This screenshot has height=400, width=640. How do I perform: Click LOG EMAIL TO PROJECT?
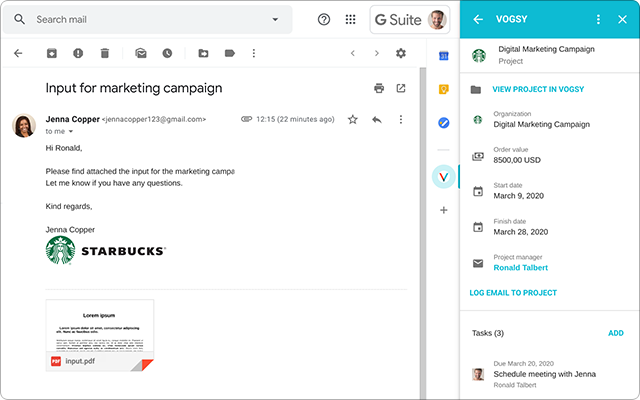[513, 293]
